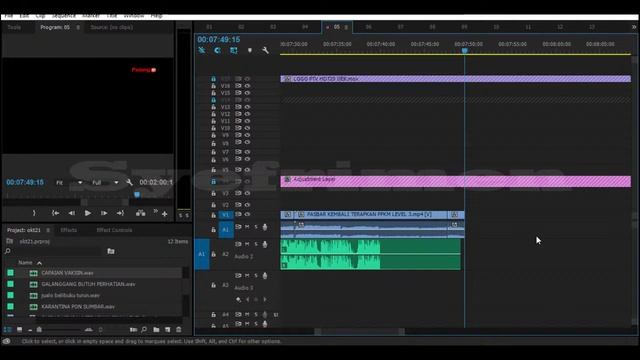Add a marker in timeline toolbar

(x=250, y=50)
